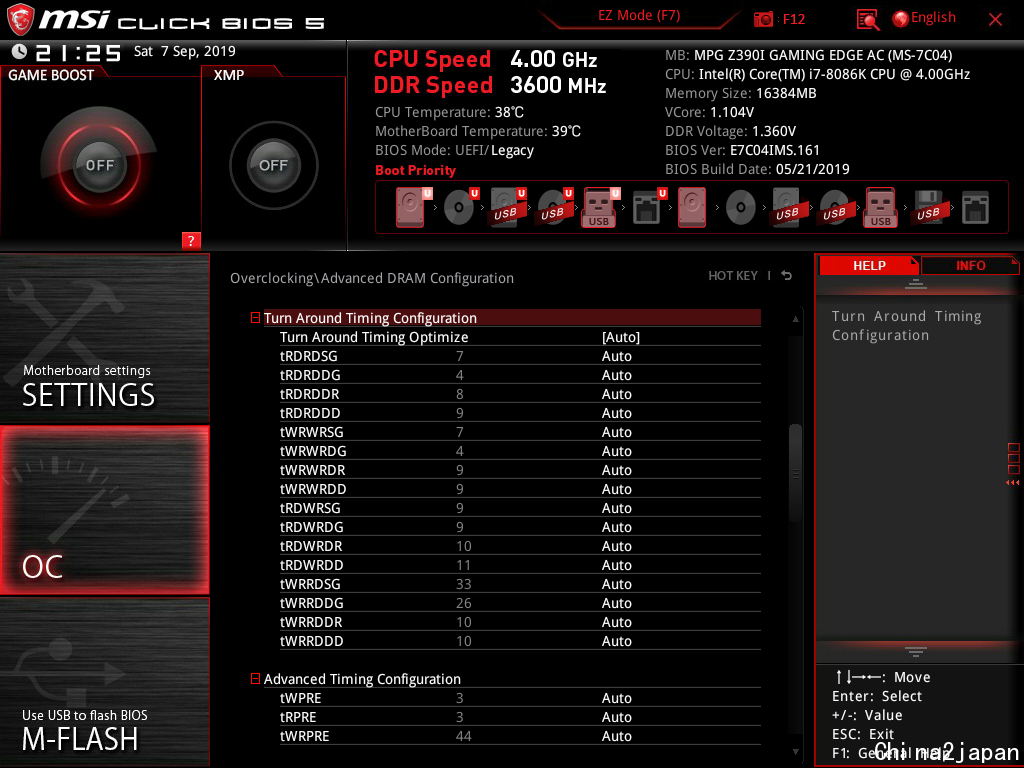Select the tWRWRDG timing row
The height and width of the screenshot is (768, 1024).
(x=520, y=451)
